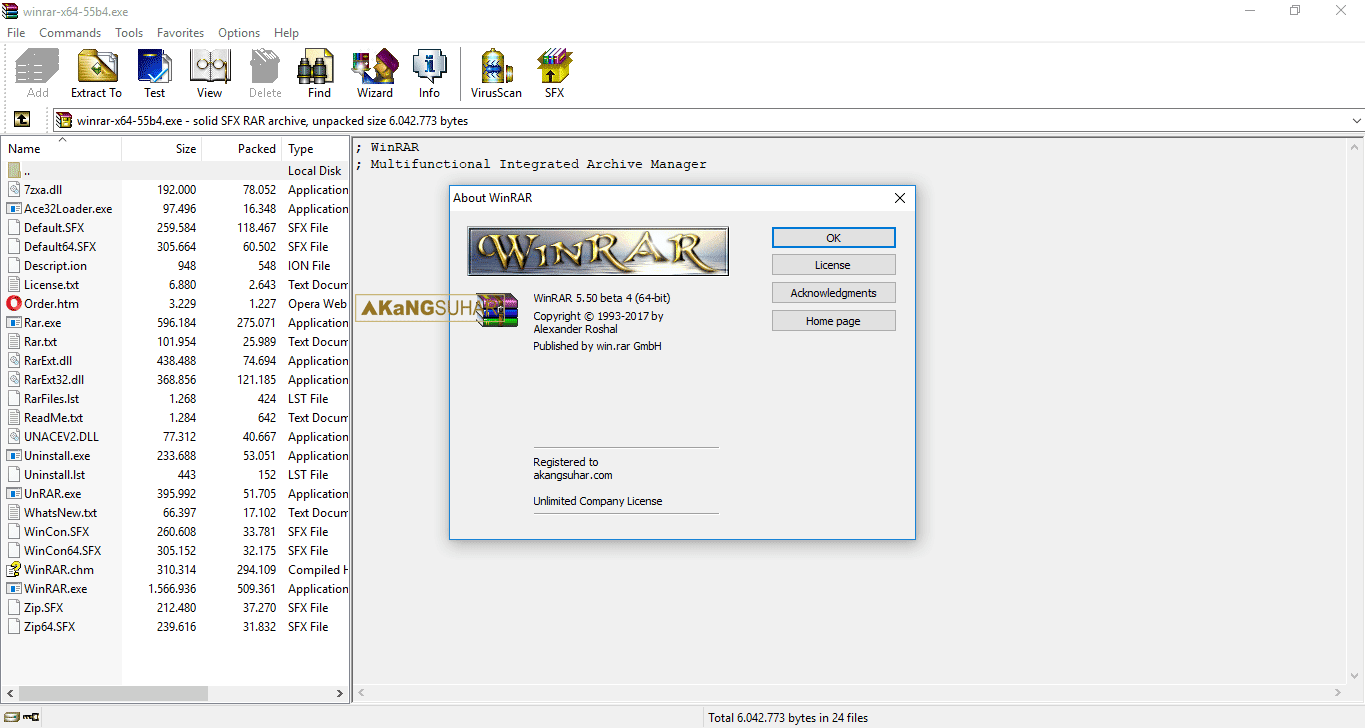The image size is (1365, 728).
Task: Click the file list horizontal scrollbar thumb
Action: tap(113, 693)
